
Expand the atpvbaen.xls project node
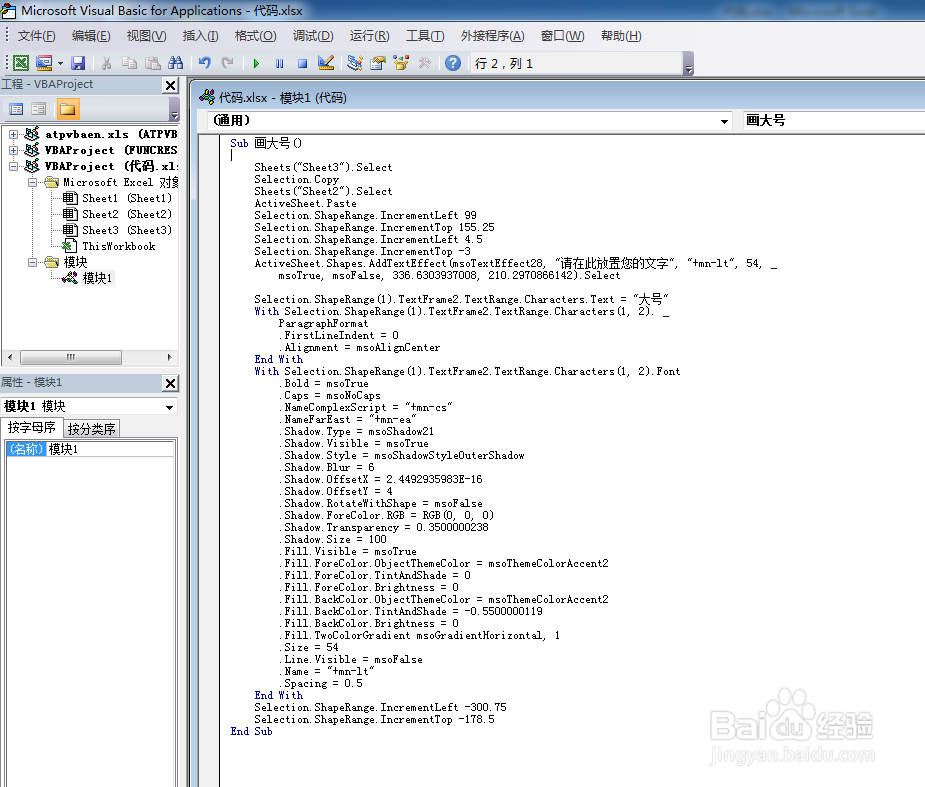coord(13,135)
